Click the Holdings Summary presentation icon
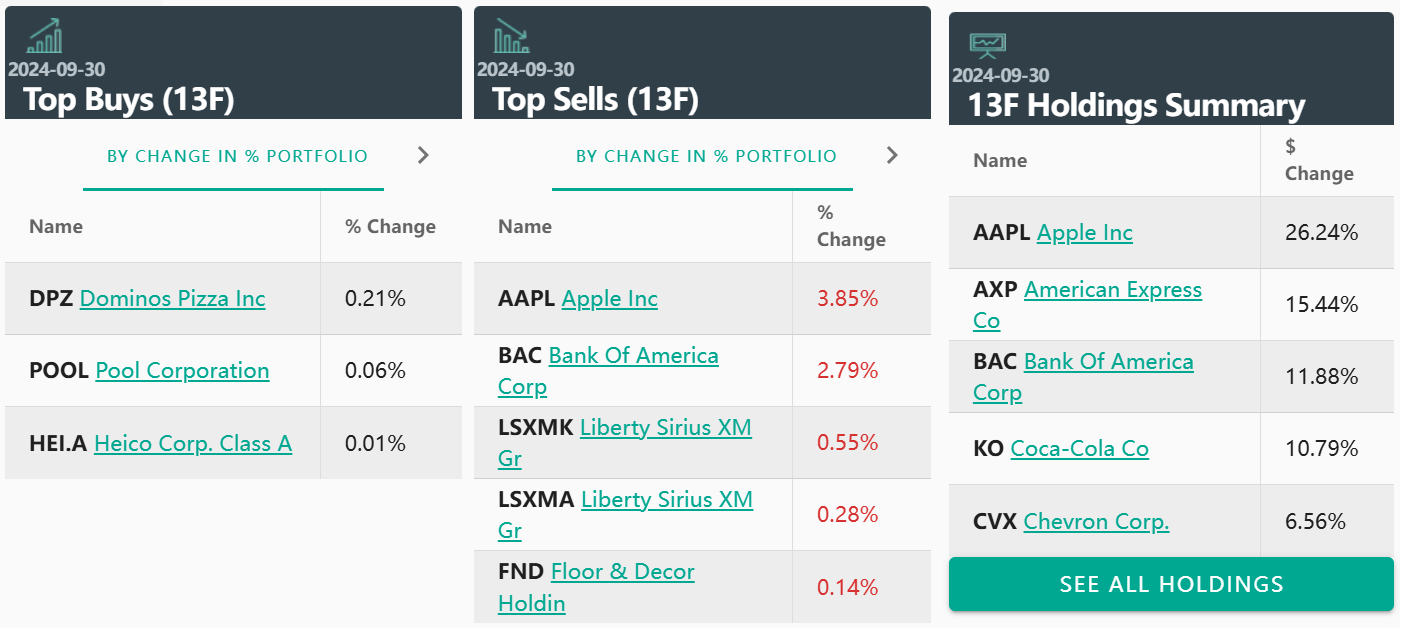 click(987, 44)
